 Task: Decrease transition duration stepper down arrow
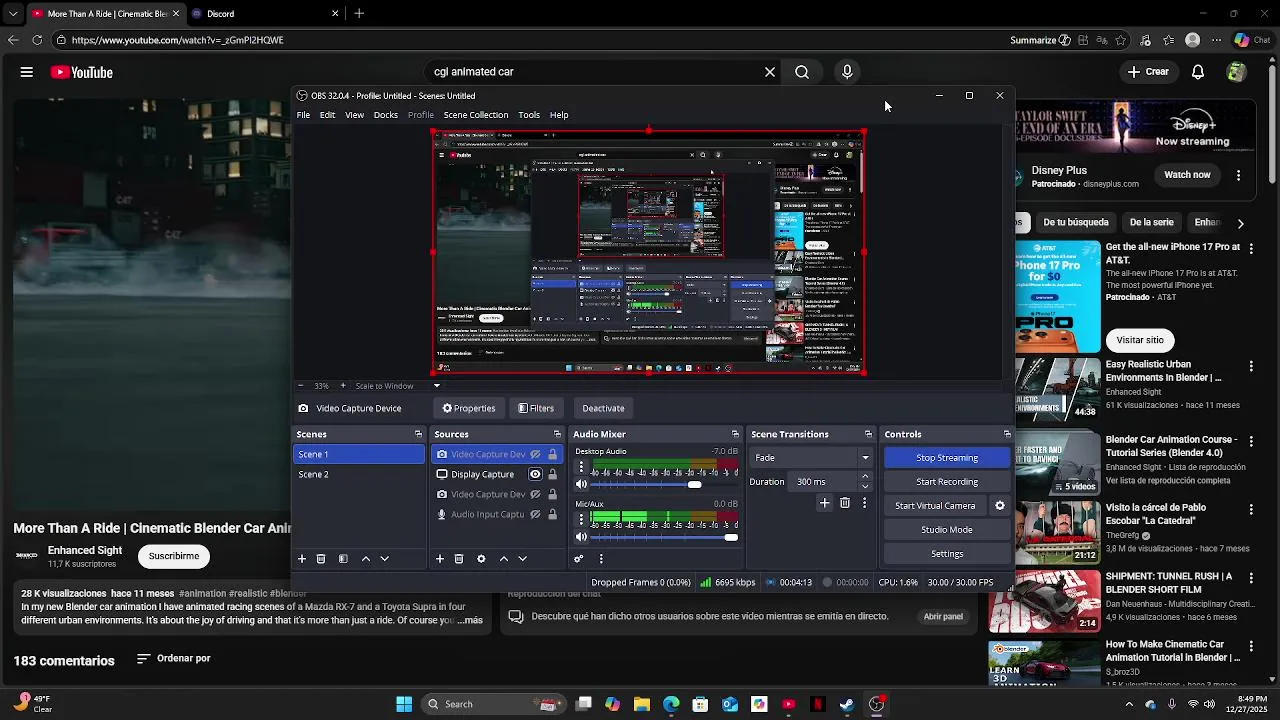[x=865, y=486]
